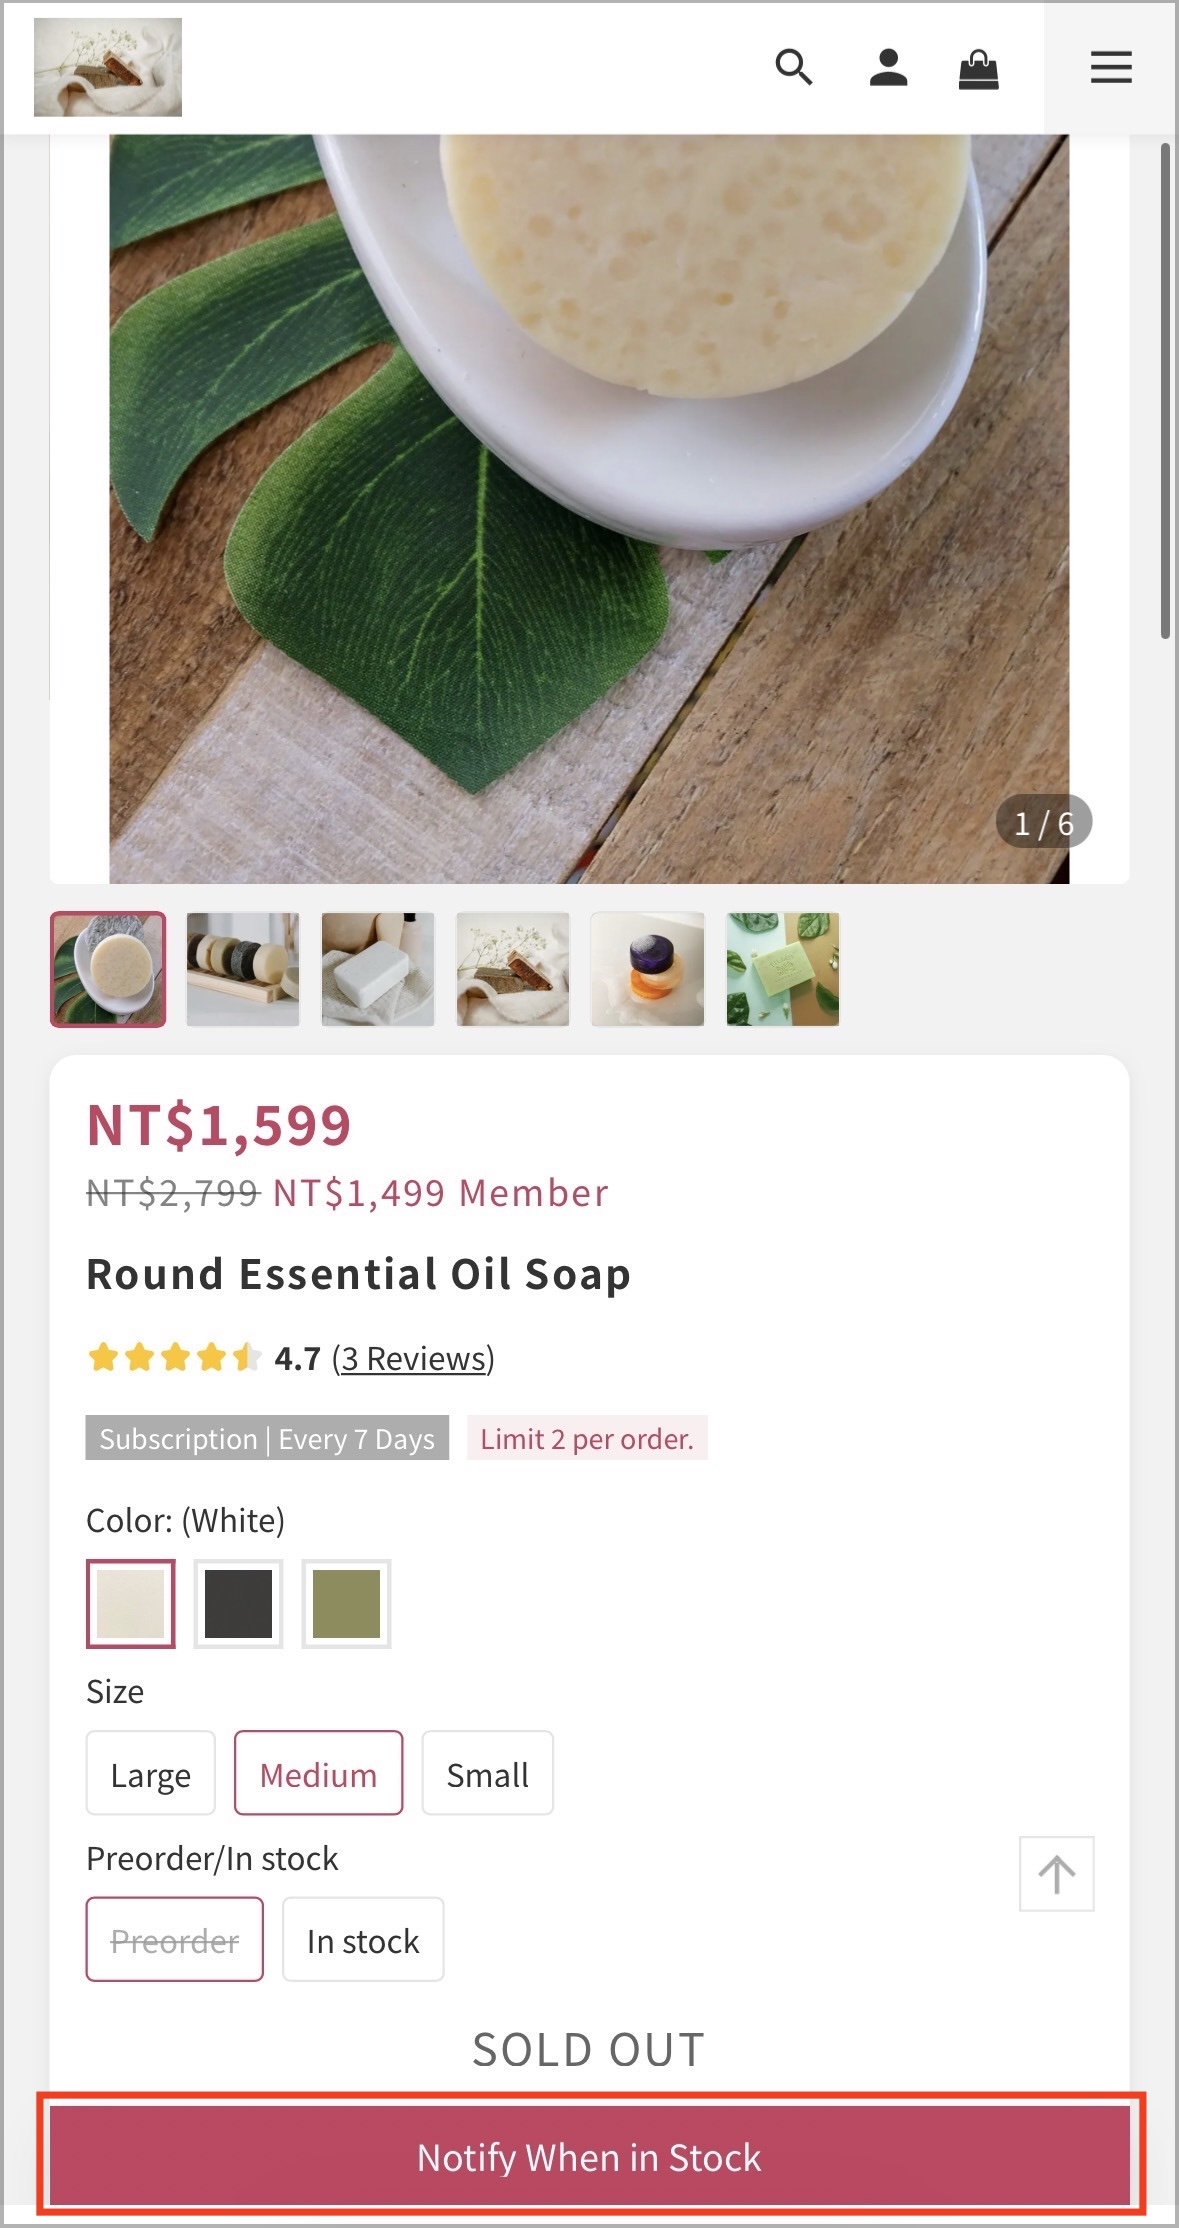This screenshot has width=1179, height=2228.
Task: Choose the struck-through Preorder option
Action: [175, 1940]
